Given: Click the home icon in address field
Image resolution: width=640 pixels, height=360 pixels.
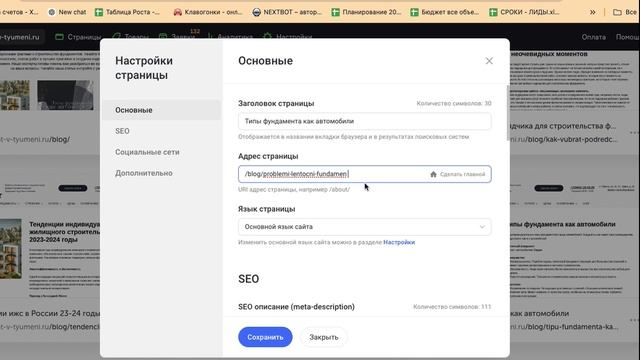Looking at the screenshot, I should [x=433, y=174].
